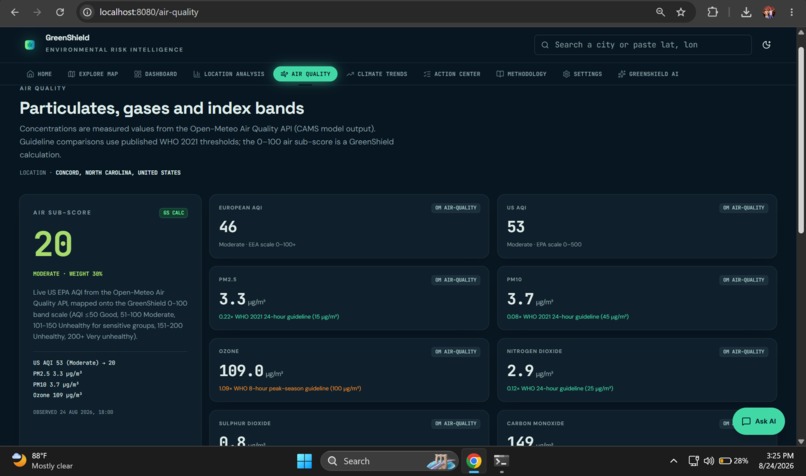Screen dimensions: 806x476
Task: Click the US AQI OM Air-Quality badge
Action: pyautogui.click(x=744, y=208)
